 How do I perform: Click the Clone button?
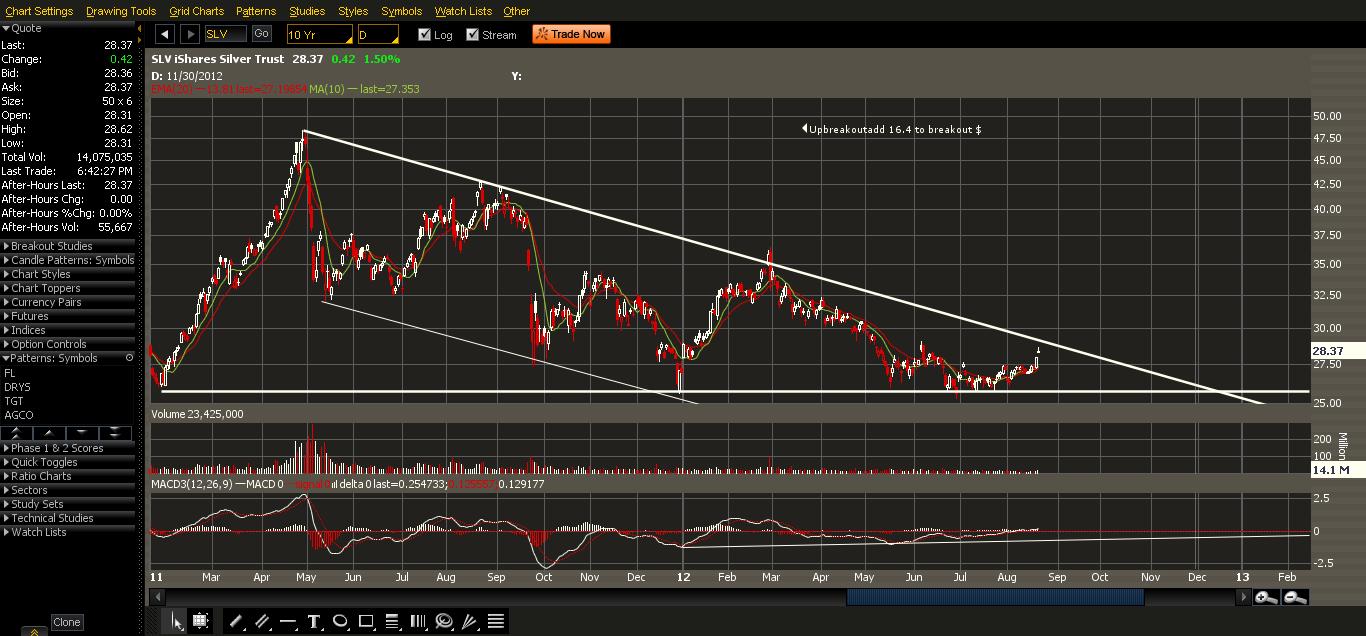tap(67, 622)
